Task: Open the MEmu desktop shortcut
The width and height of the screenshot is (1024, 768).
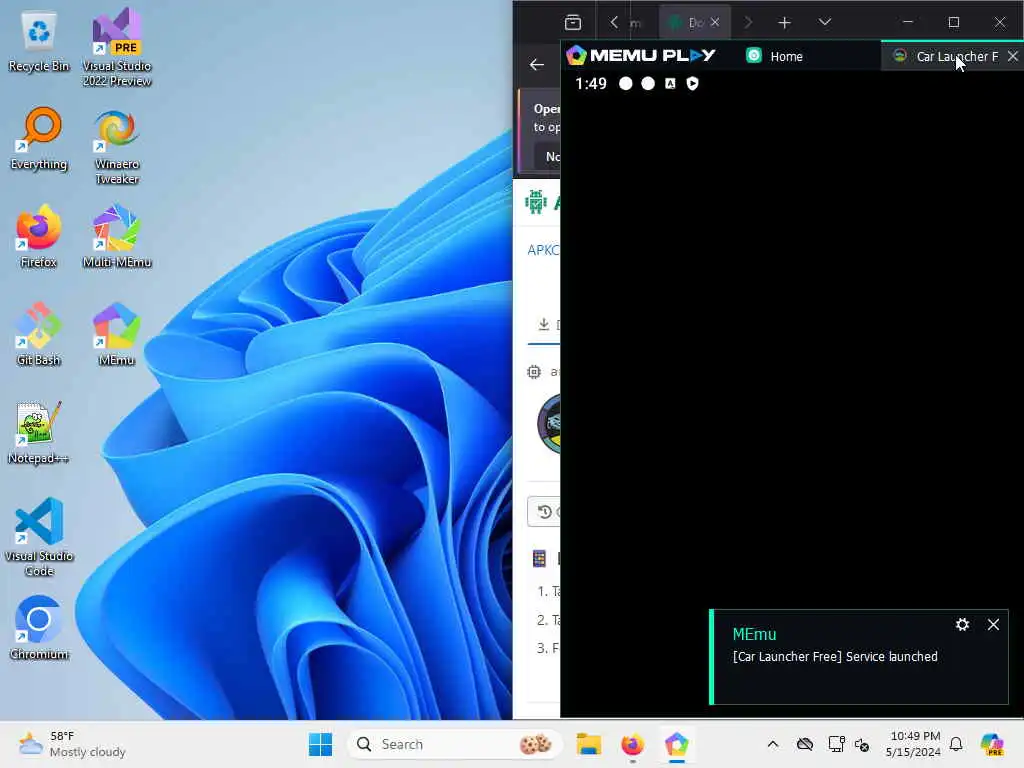Action: coord(117,334)
